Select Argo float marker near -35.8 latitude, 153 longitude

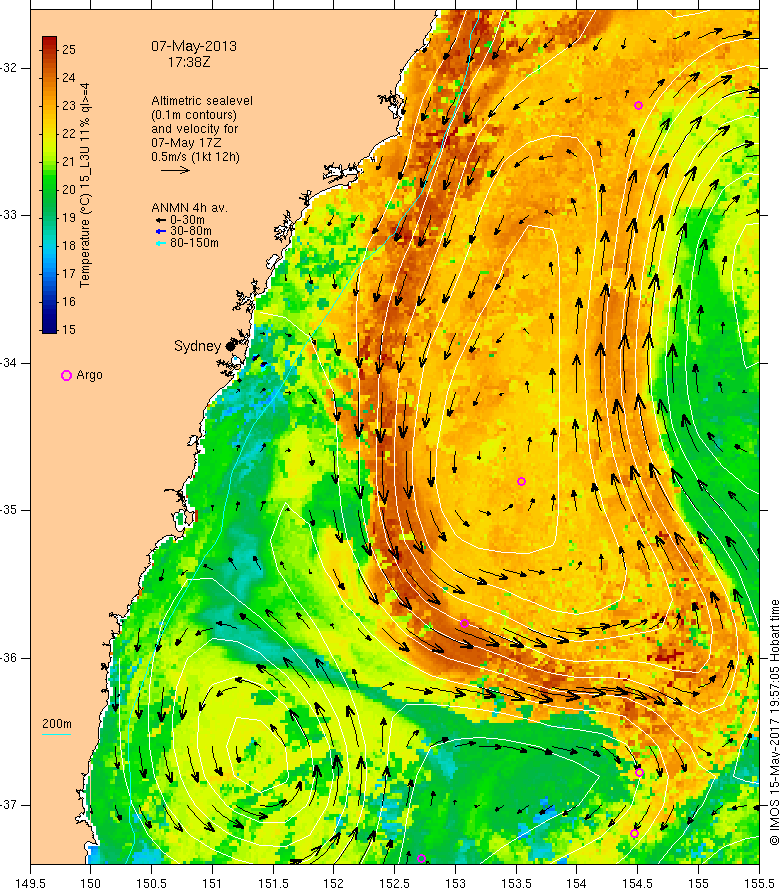[464, 623]
